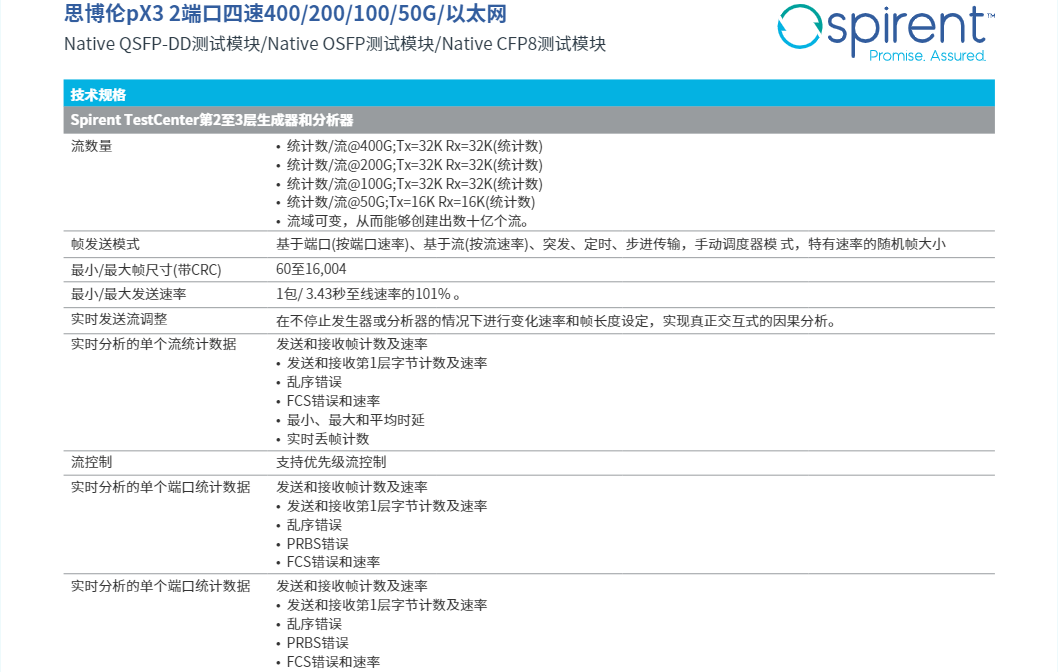1058x672 pixels.
Task: Click the 'Promise. Assured.' tagline
Action: [927, 56]
